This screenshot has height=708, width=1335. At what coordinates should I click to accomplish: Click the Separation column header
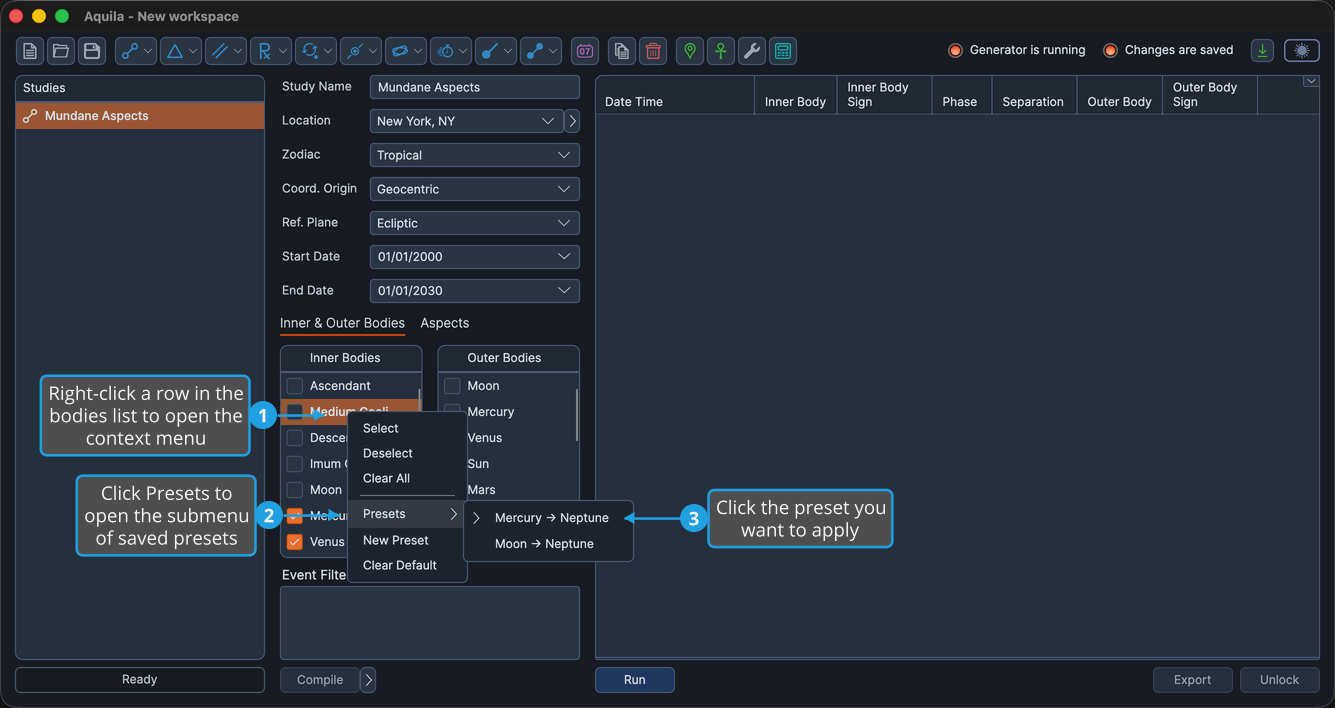point(1033,95)
